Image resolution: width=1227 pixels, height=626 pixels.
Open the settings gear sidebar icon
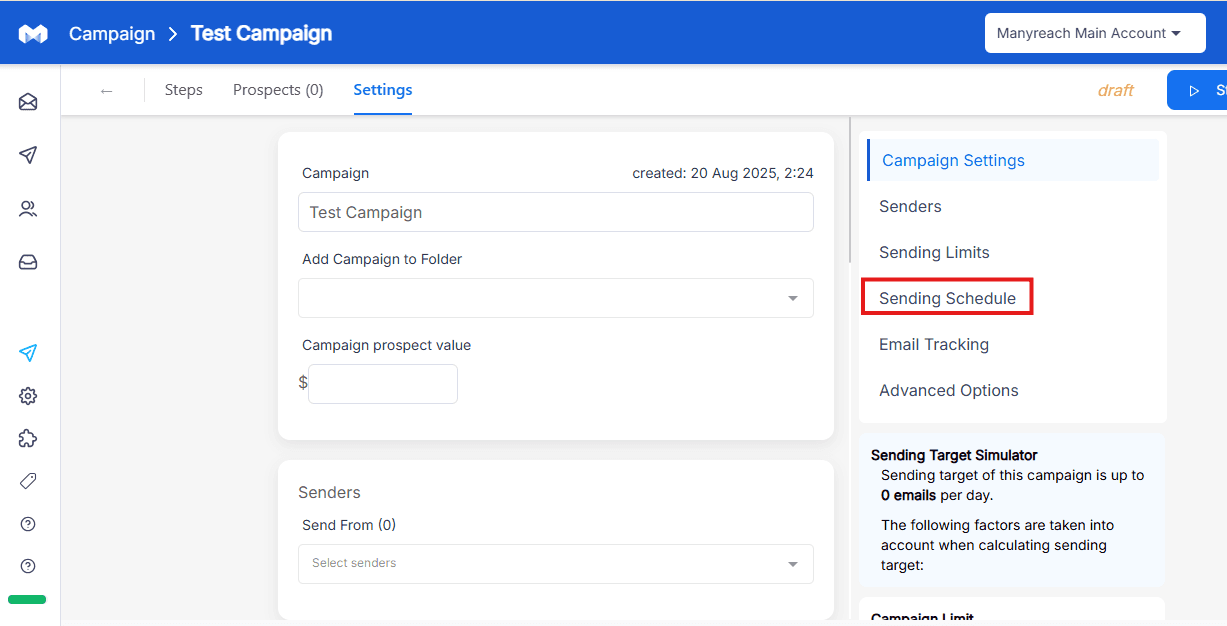[x=28, y=396]
